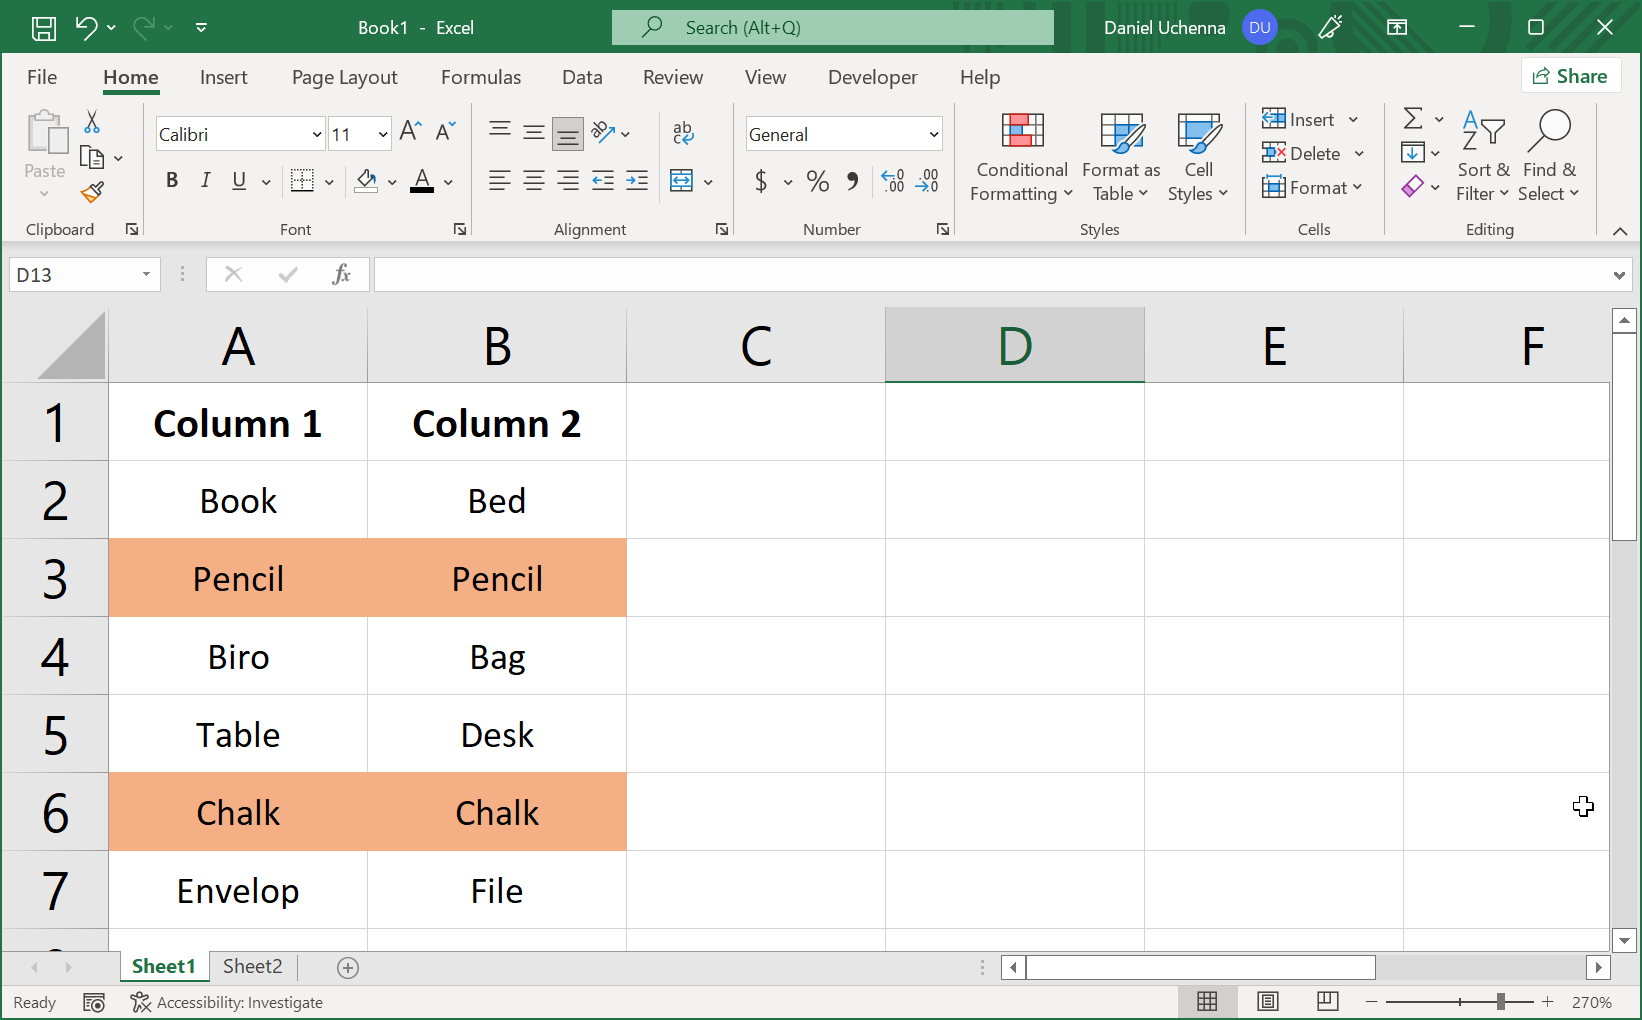Screen dimensions: 1642x1020
Task: Click the AutoSum icon
Action: tap(1414, 119)
